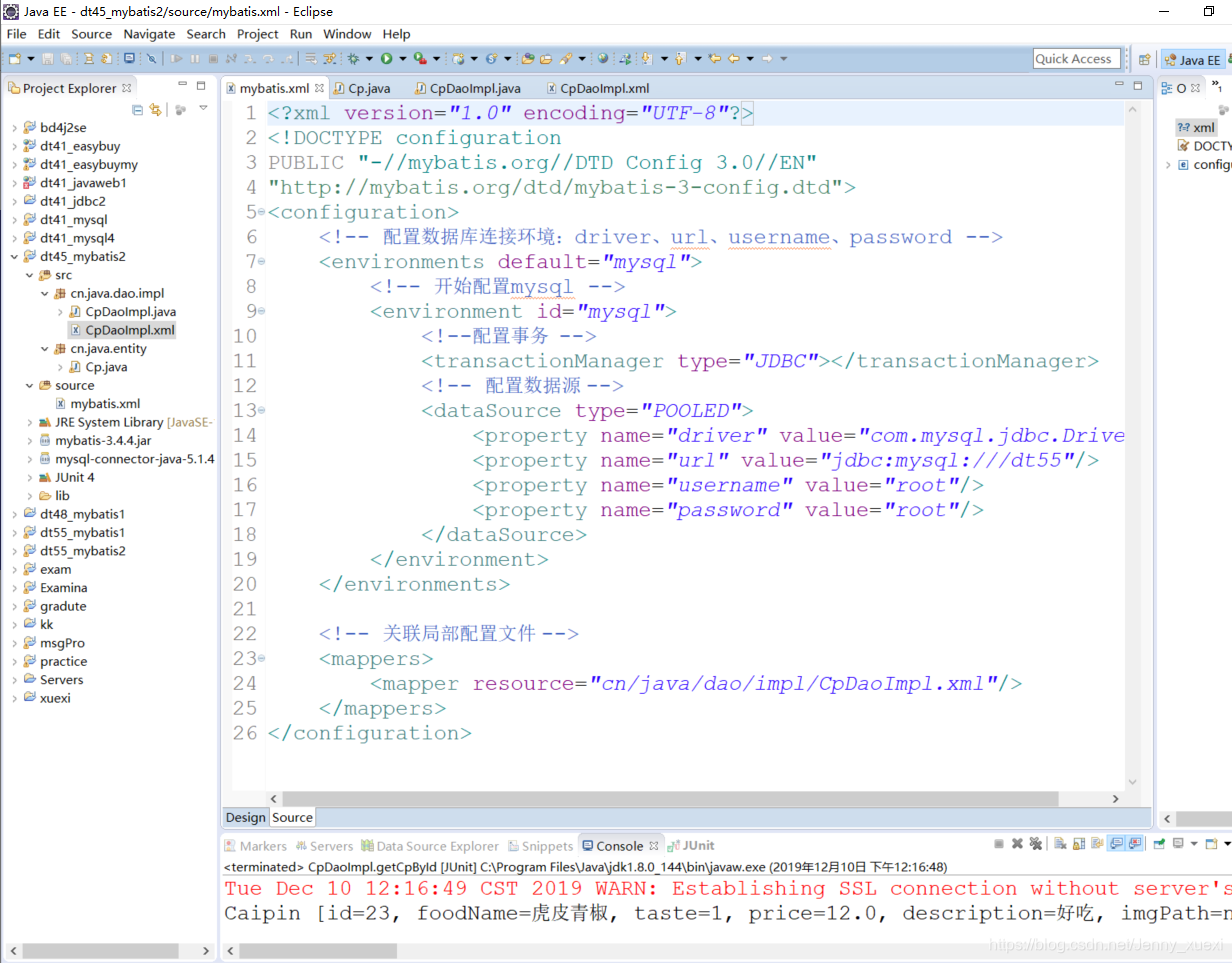Open dropdown arrow next to Debug icon
The image size is (1232, 963).
pos(369,59)
